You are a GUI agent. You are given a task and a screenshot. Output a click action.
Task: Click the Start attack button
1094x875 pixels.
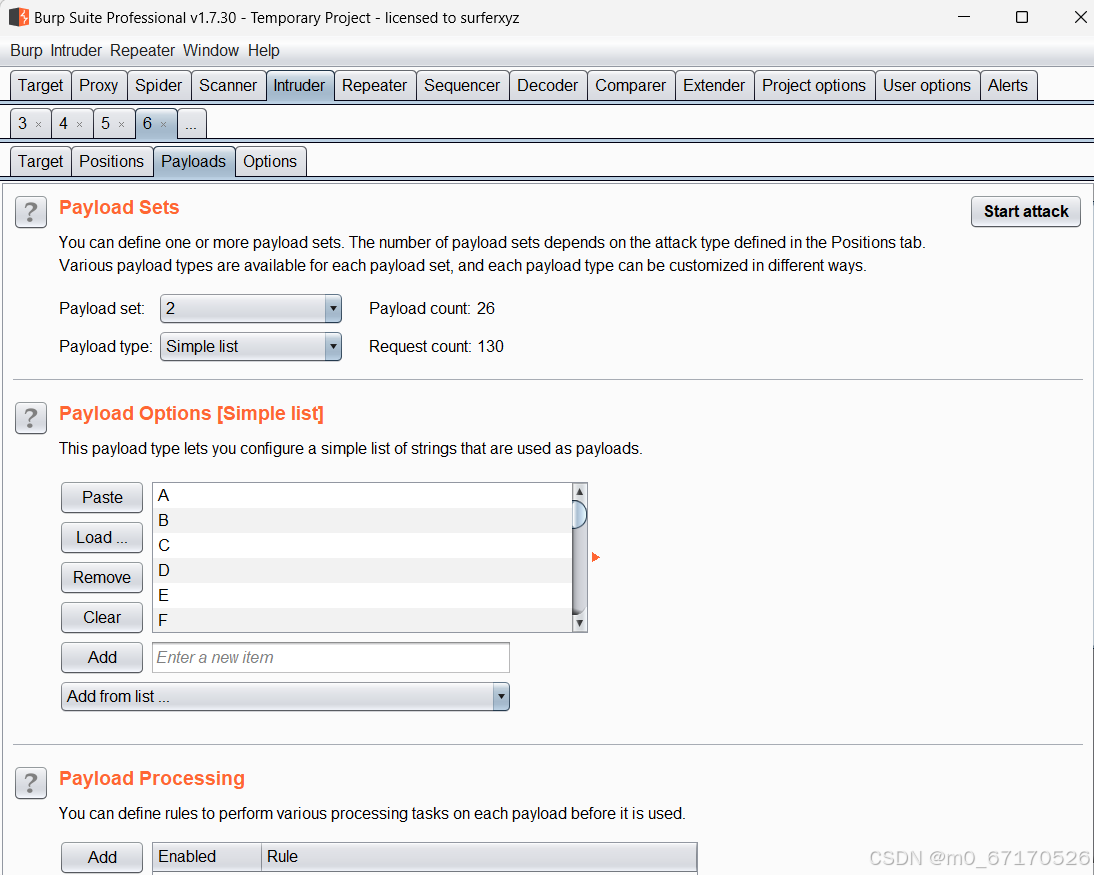click(1026, 211)
